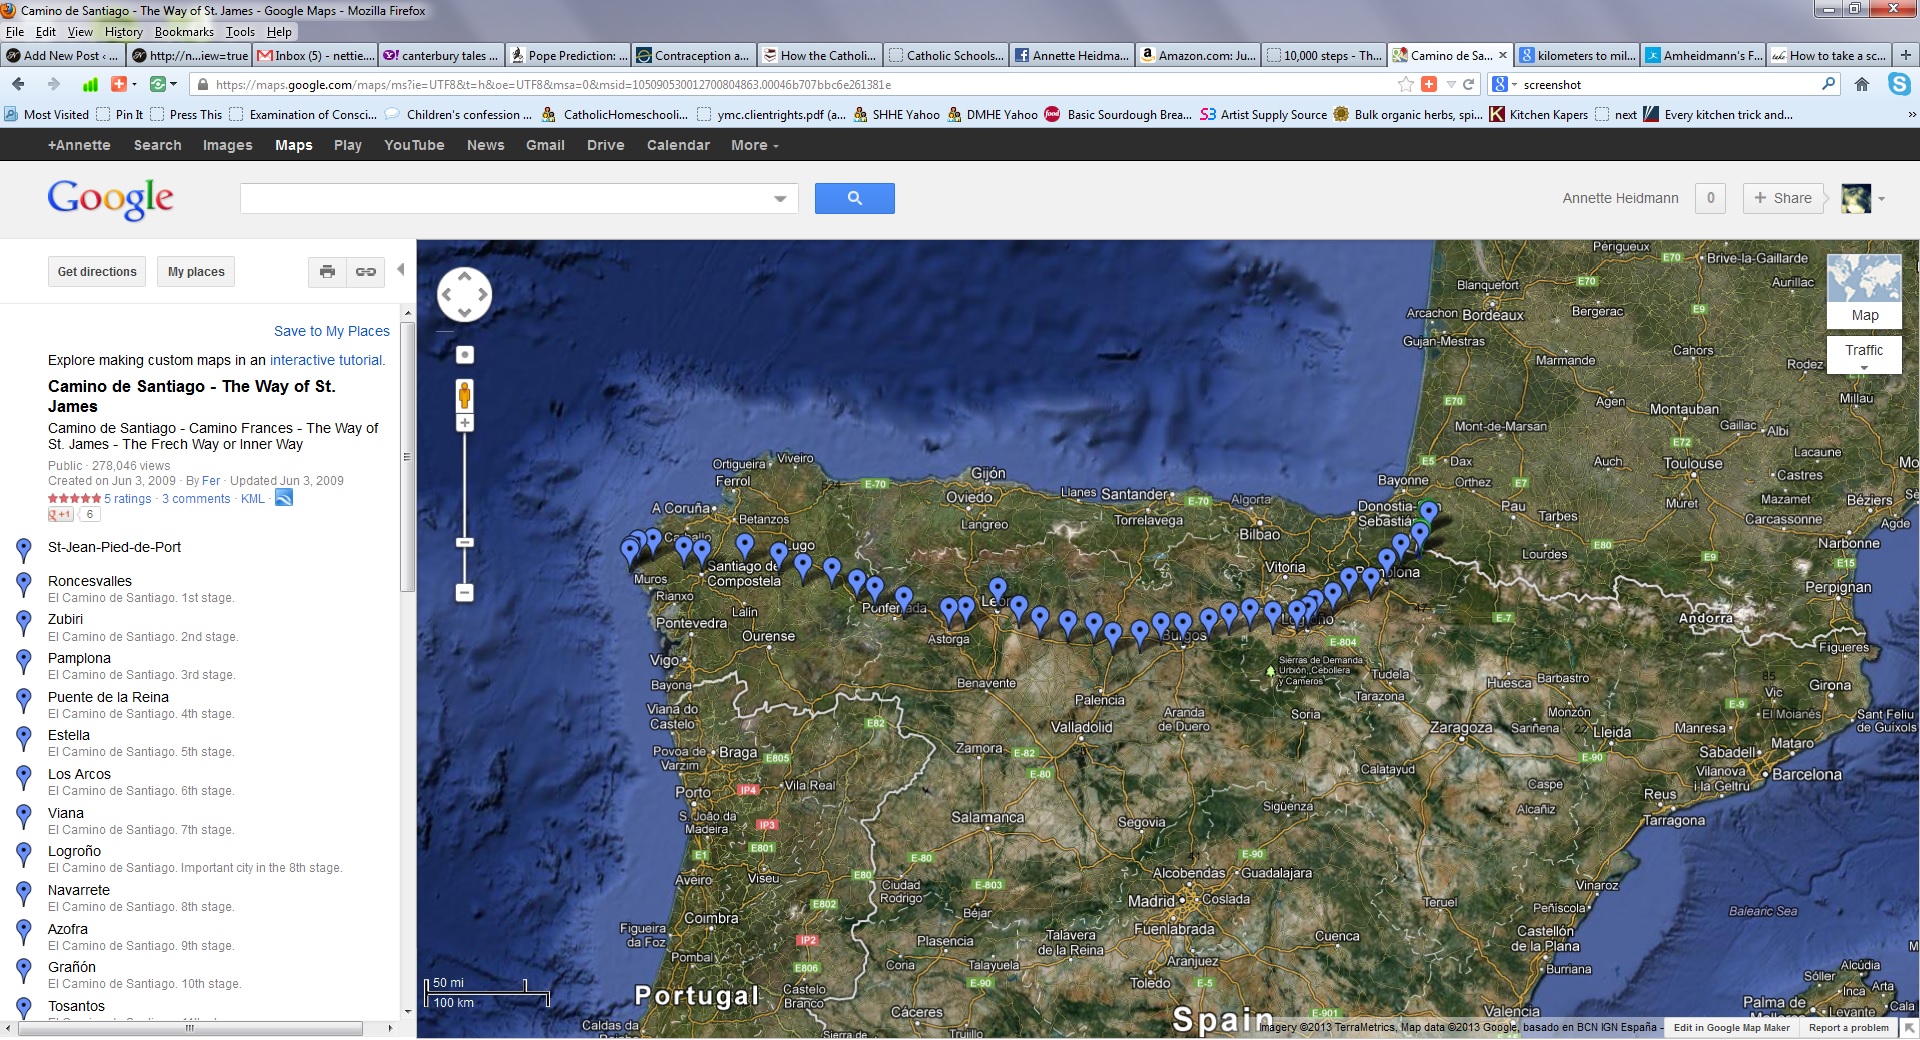
Task: Expand the More menu in Google bar
Action: (x=754, y=145)
